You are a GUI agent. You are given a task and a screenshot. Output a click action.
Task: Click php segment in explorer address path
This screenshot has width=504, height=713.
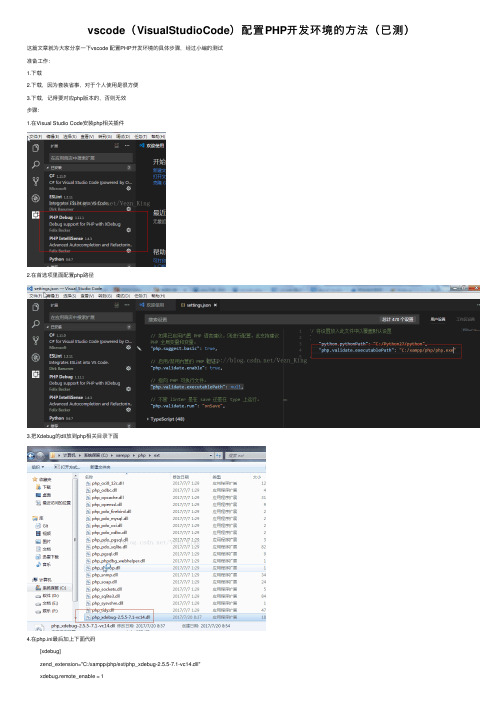pos(141,455)
